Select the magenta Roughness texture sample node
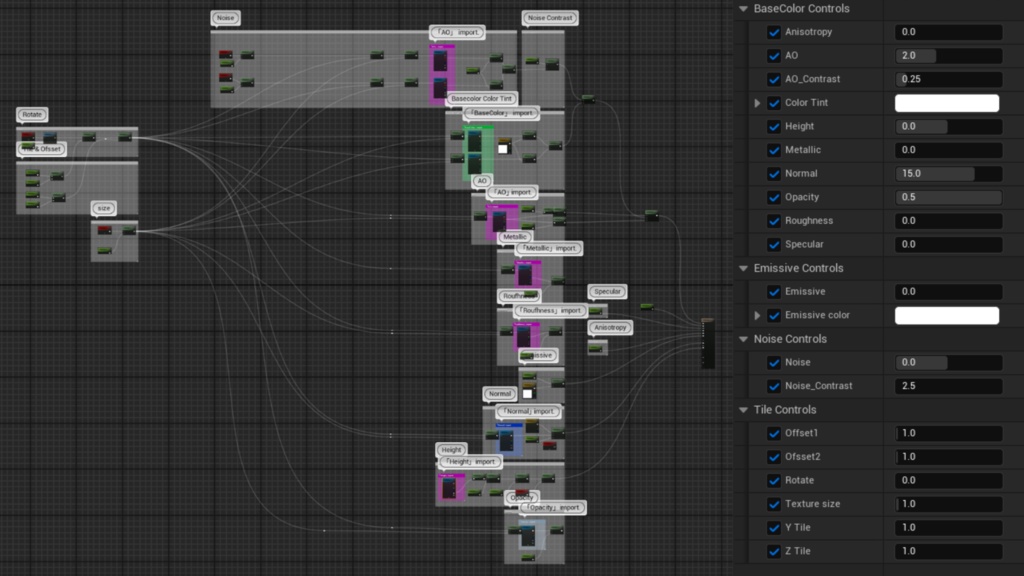Viewport: 1024px width, 576px height. click(524, 336)
